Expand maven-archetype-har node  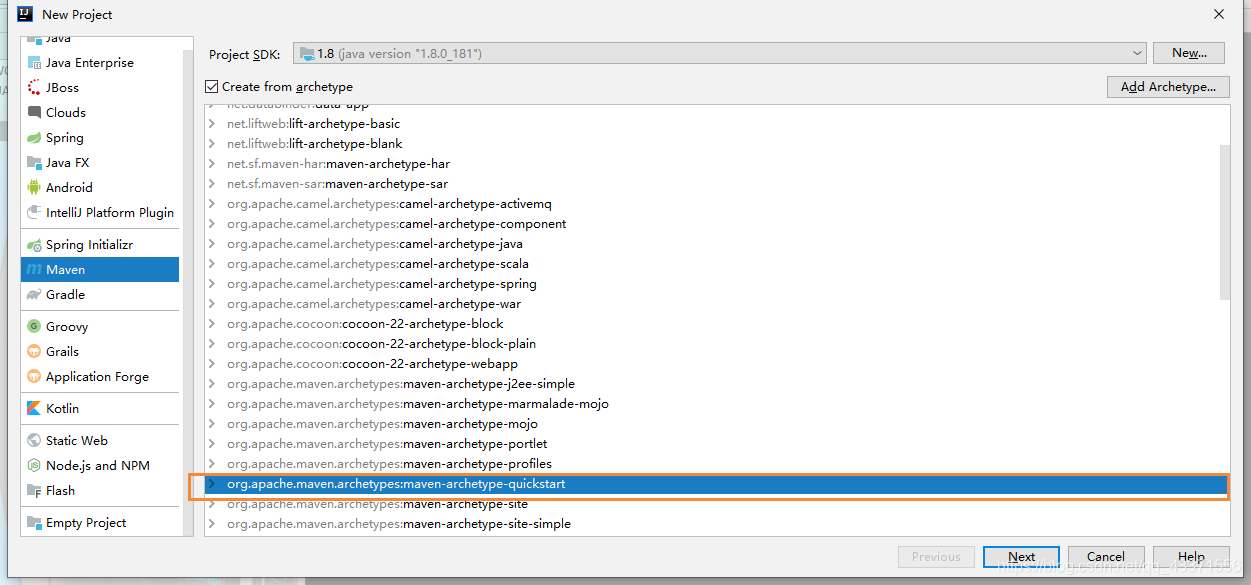211,164
